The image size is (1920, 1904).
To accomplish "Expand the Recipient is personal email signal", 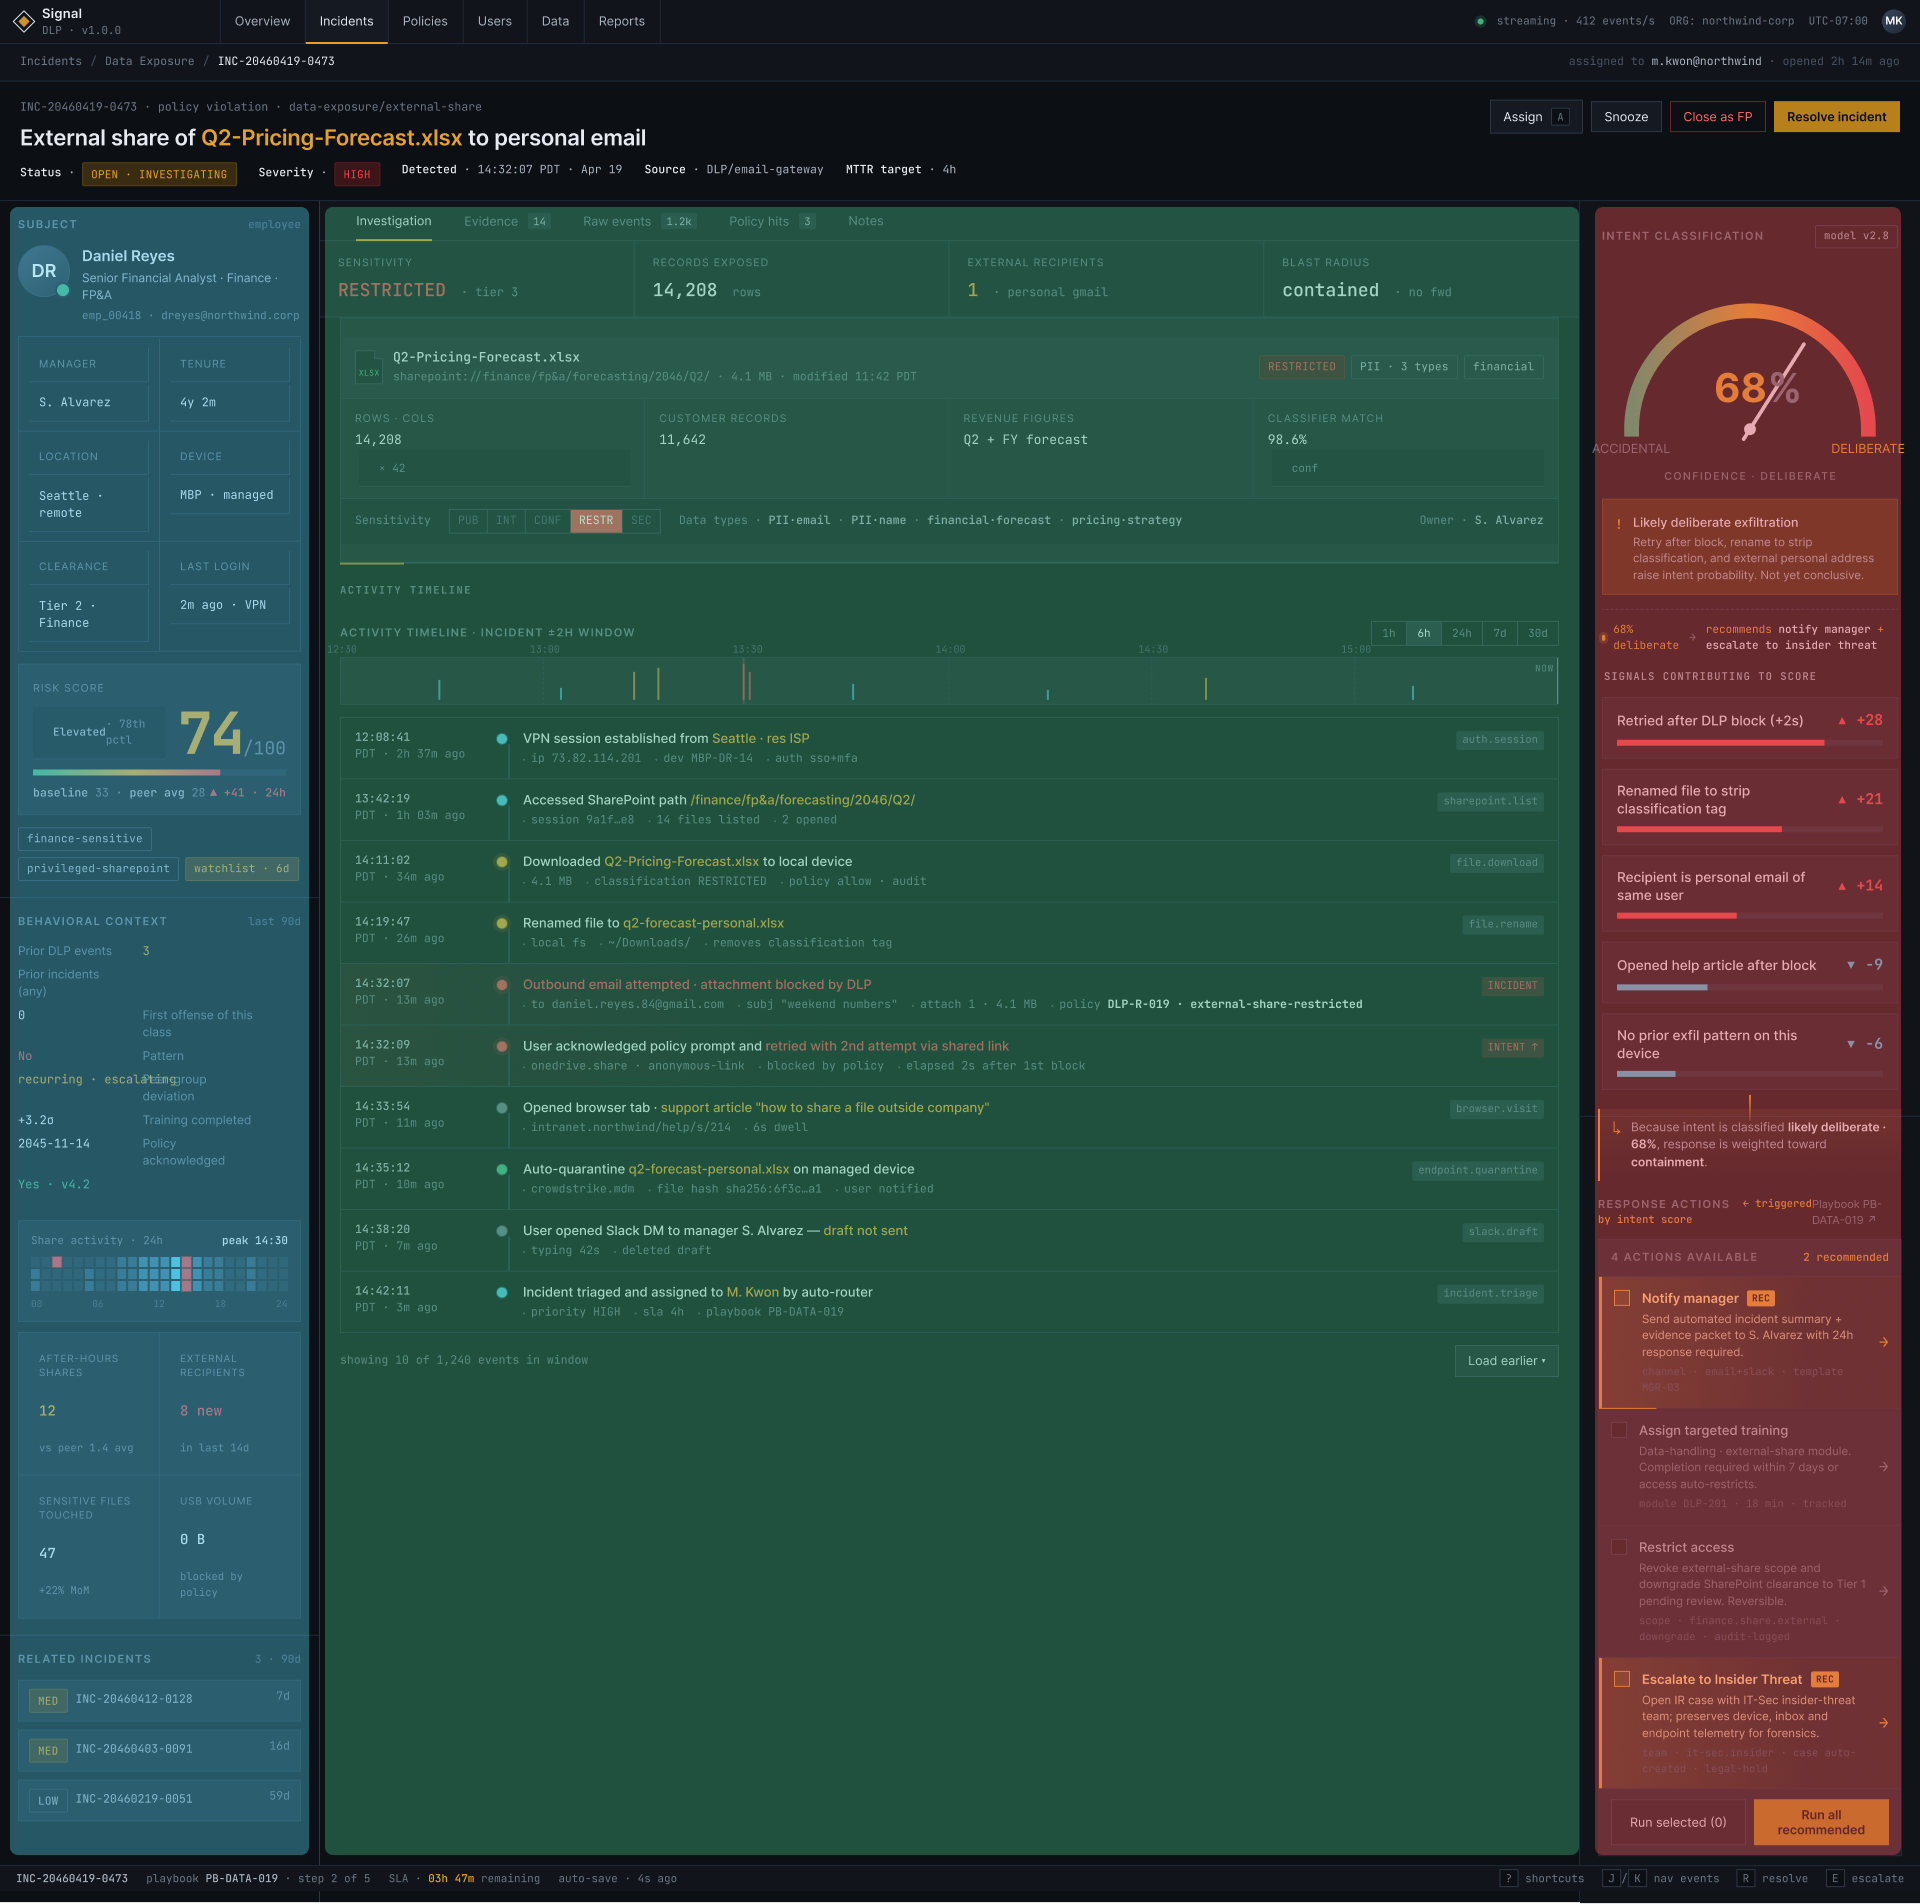I will 1749,894.
